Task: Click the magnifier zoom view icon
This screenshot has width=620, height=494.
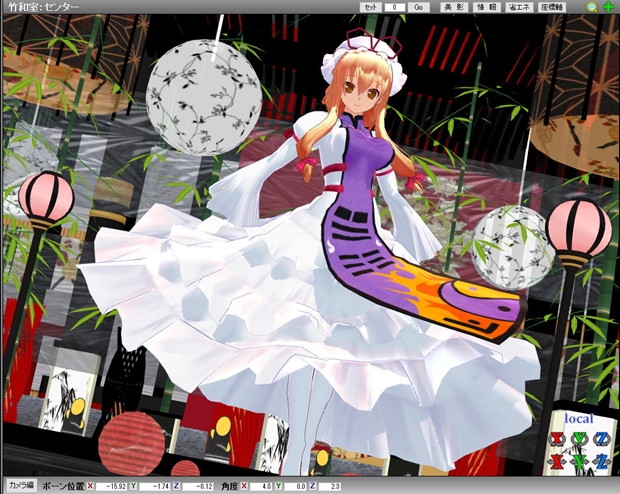Action: pyautogui.click(x=592, y=7)
